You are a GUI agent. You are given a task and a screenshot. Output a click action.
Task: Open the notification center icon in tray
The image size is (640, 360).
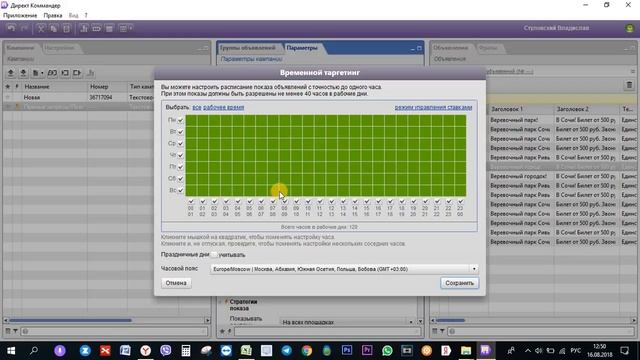click(x=624, y=351)
